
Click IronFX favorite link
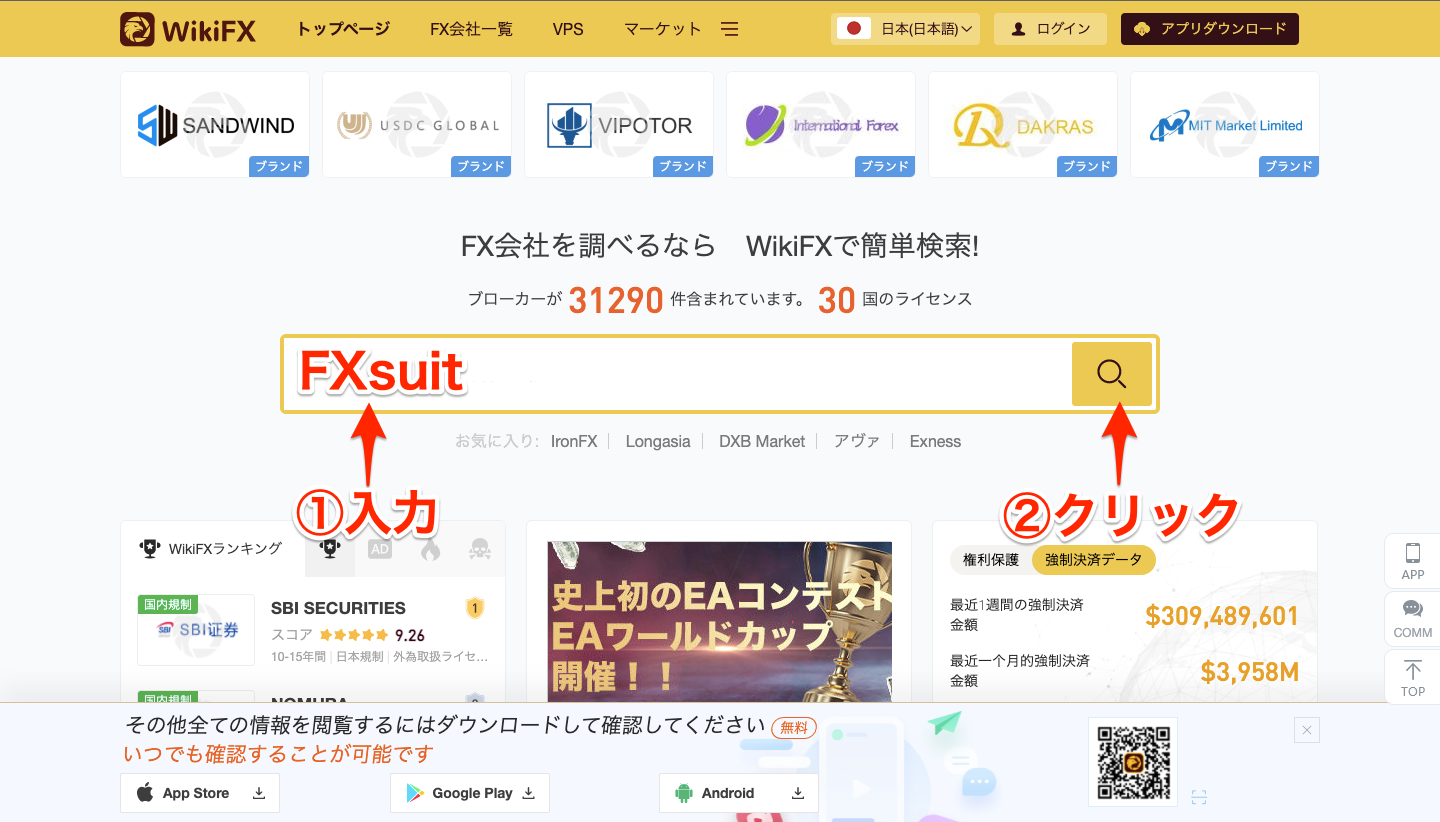[574, 441]
